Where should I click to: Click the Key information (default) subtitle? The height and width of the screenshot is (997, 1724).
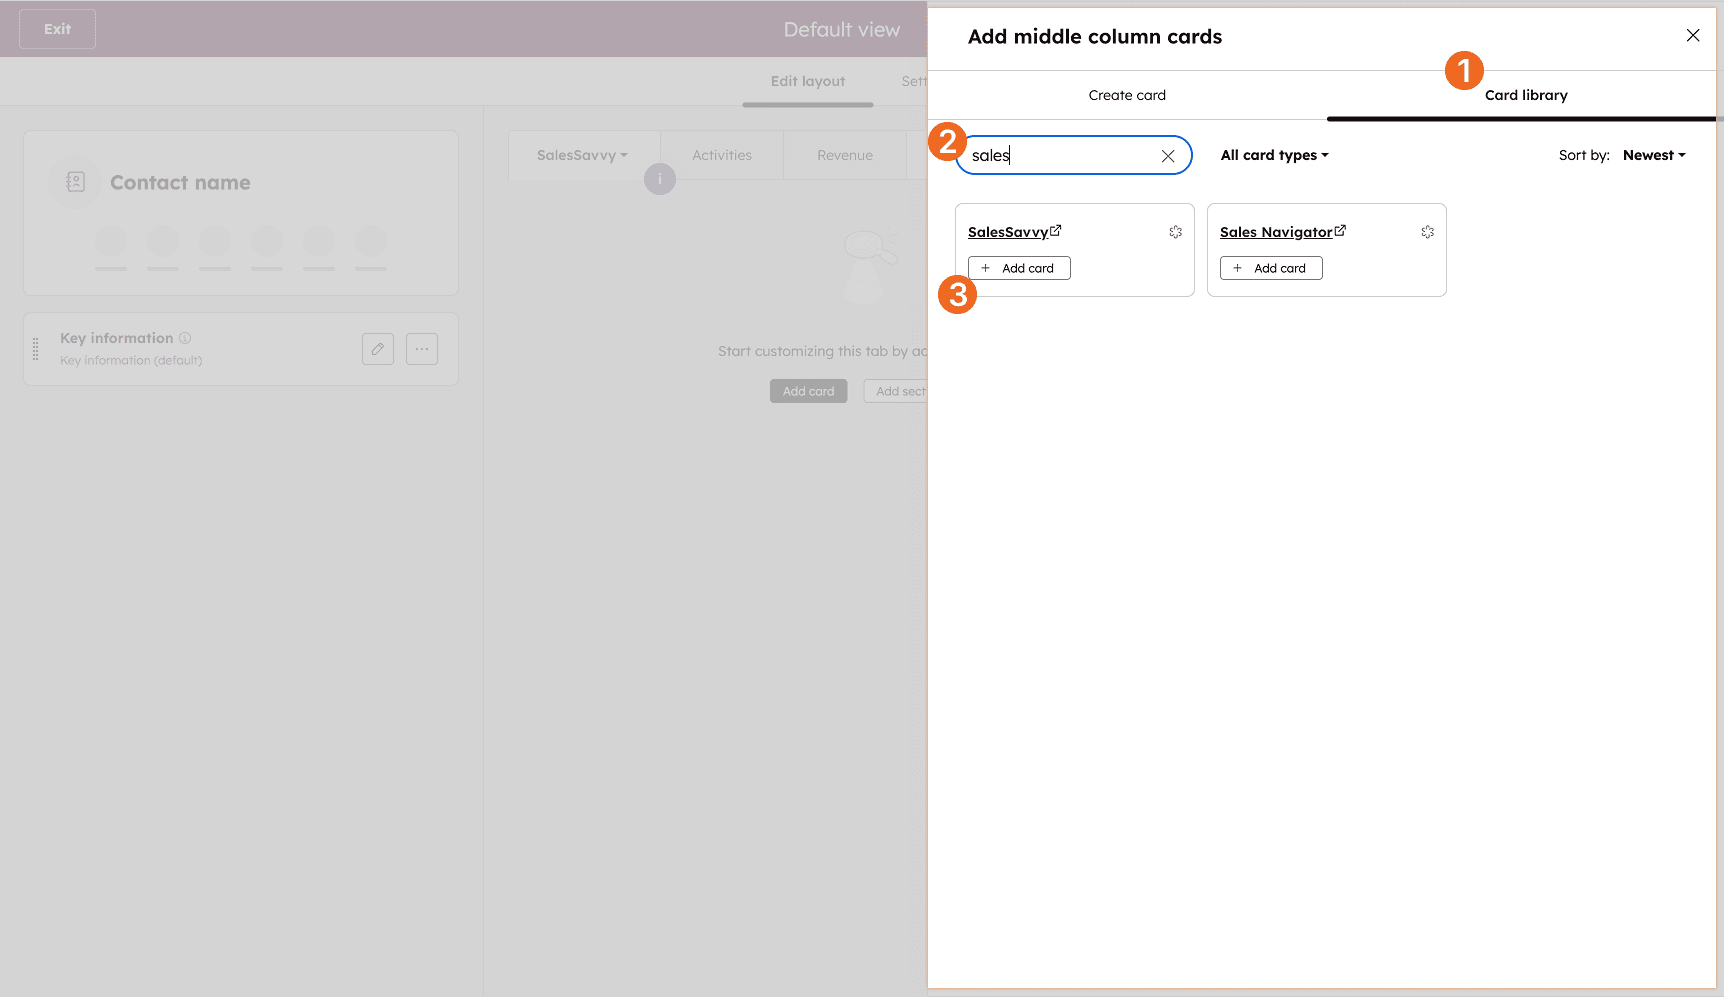click(131, 361)
